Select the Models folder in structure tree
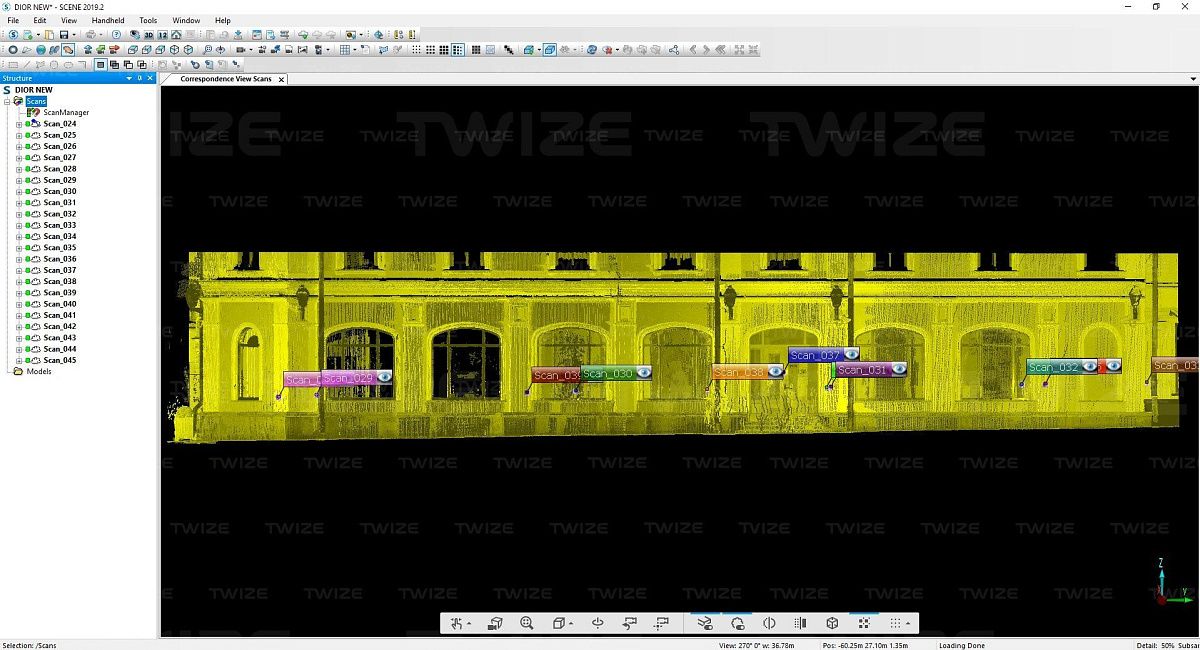The height and width of the screenshot is (650, 1200). [39, 372]
